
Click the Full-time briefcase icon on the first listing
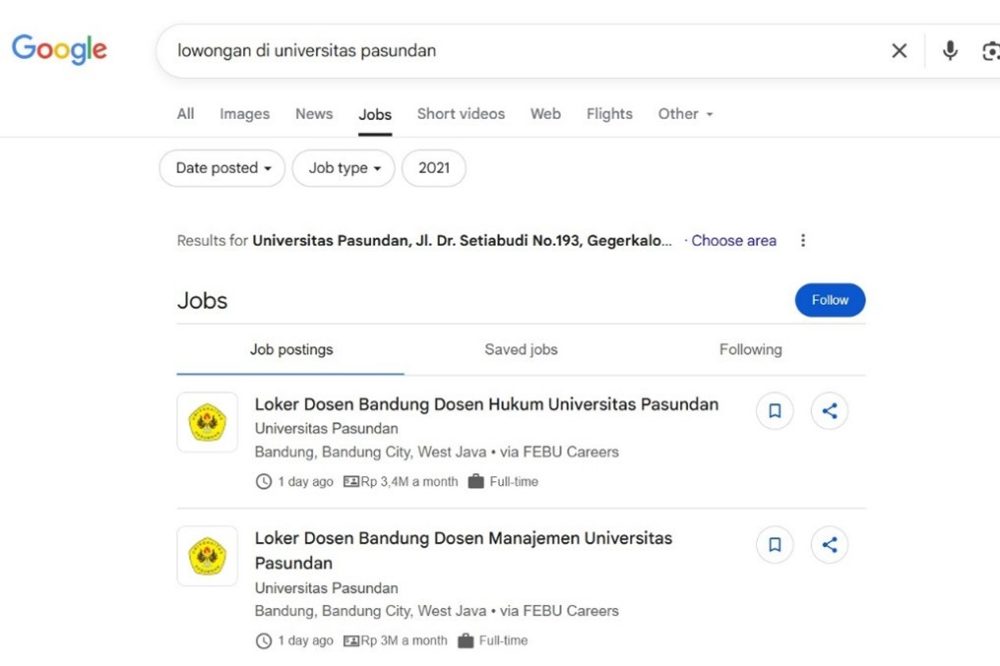click(x=477, y=481)
